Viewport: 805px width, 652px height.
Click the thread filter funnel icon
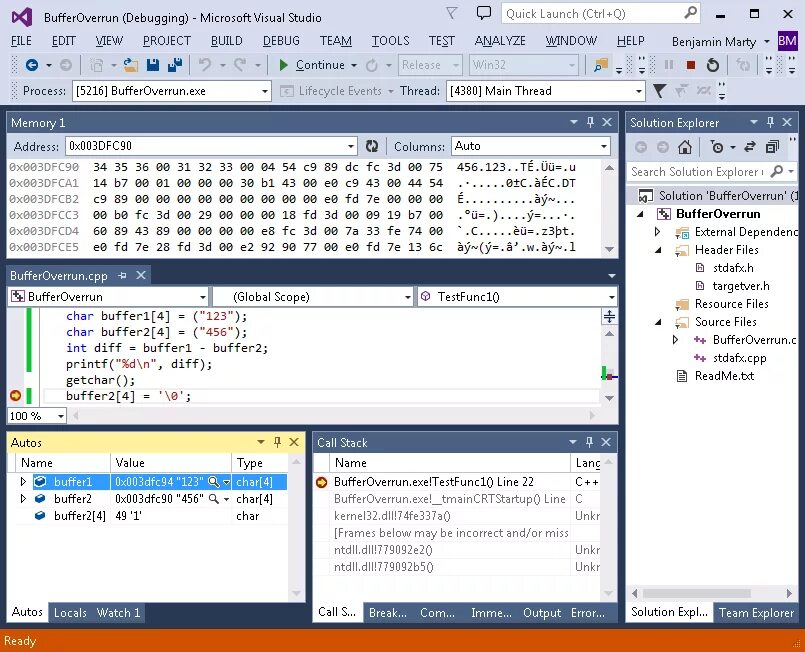659,91
